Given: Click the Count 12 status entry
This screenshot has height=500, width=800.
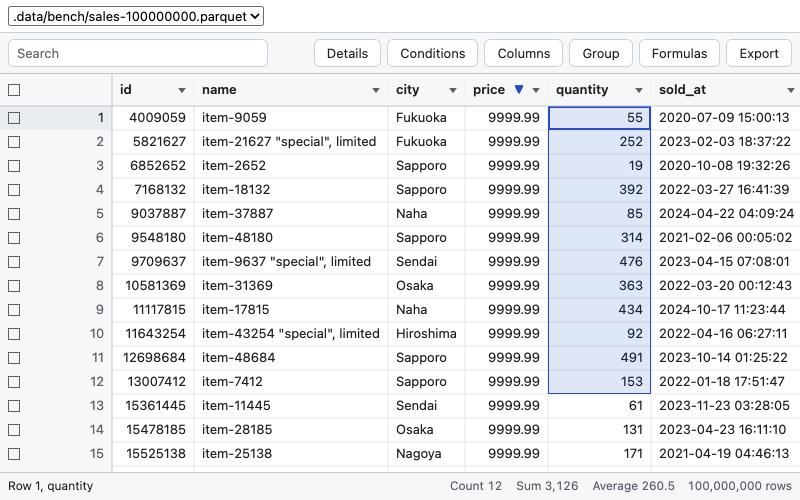Looking at the screenshot, I should click(476, 486).
